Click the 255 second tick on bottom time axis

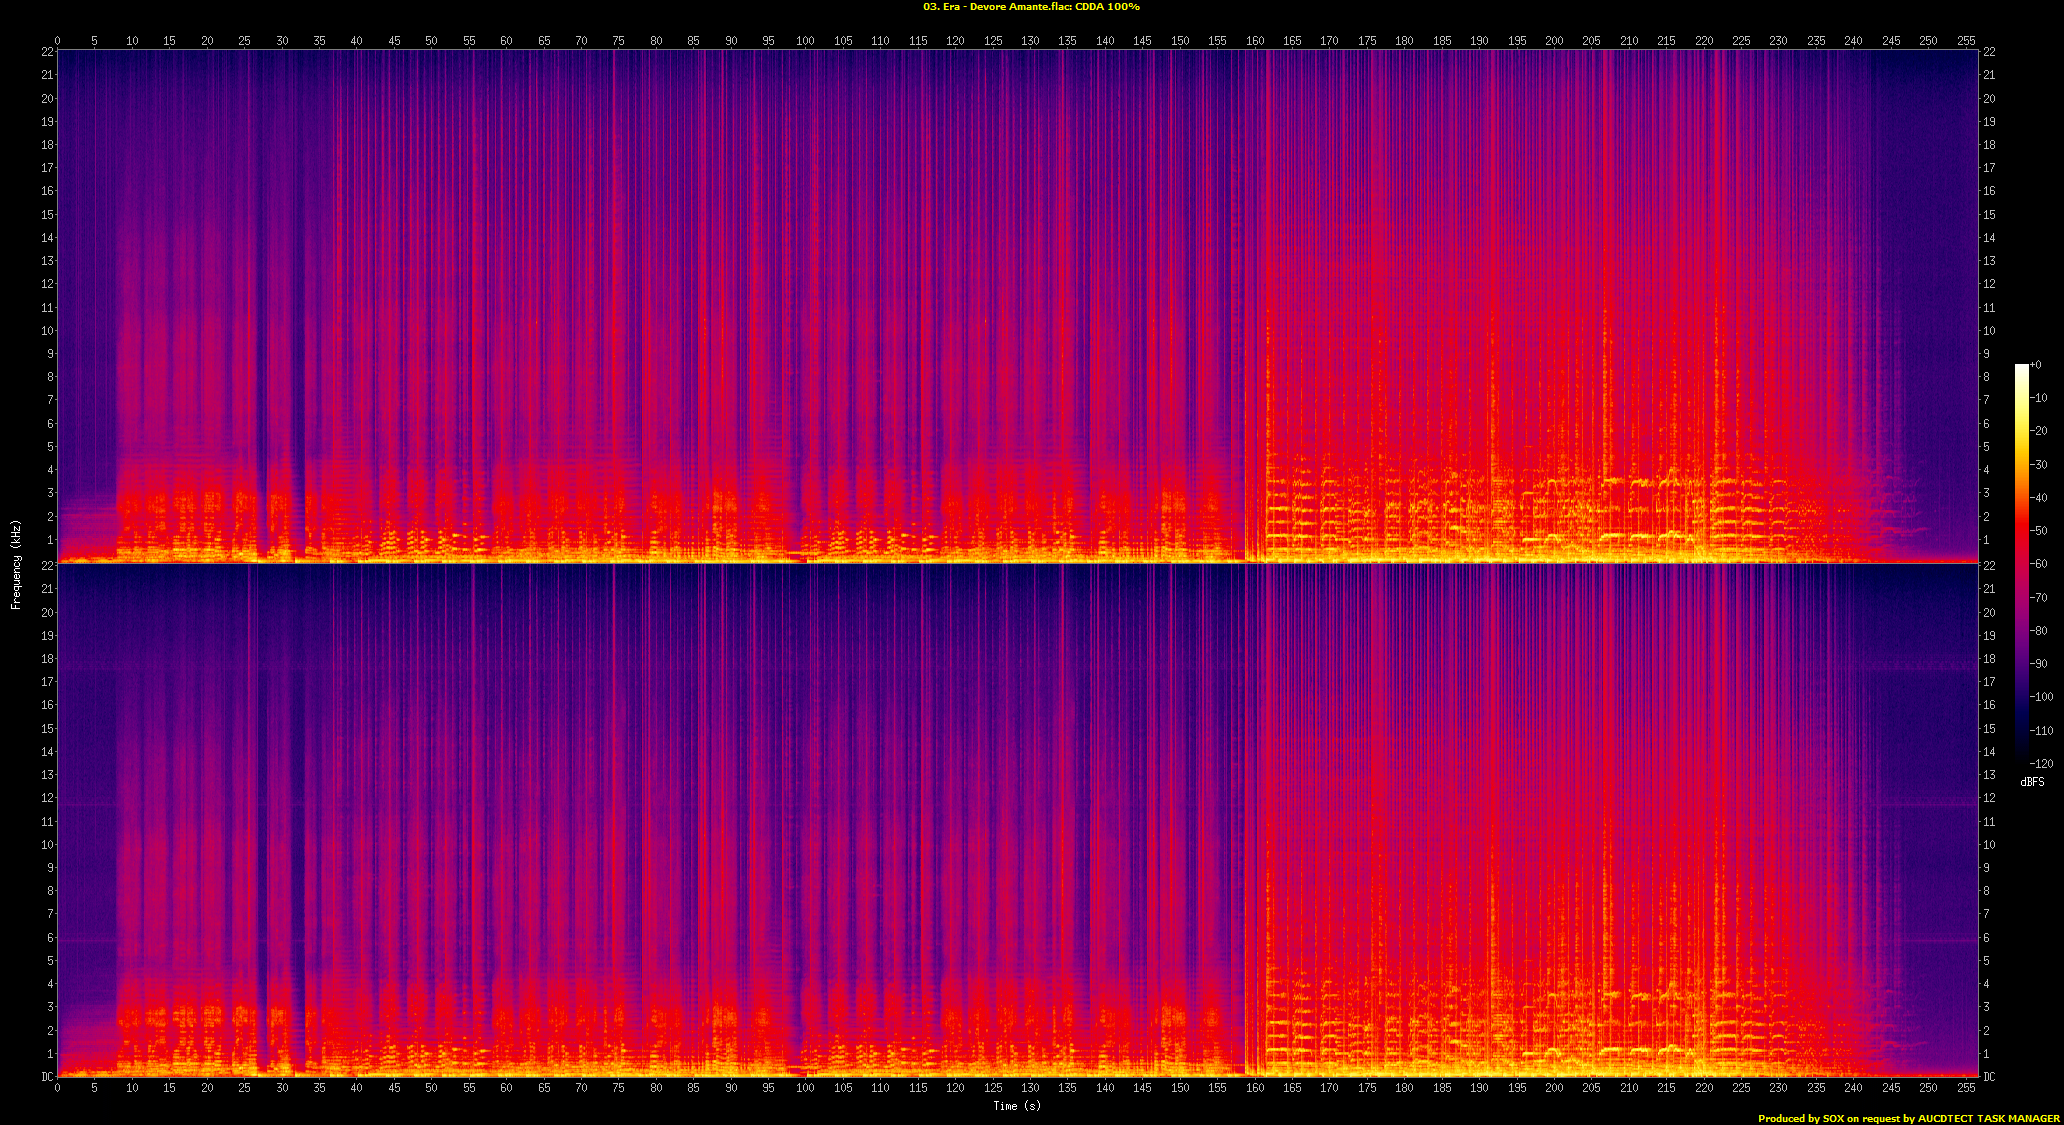(x=1966, y=1088)
